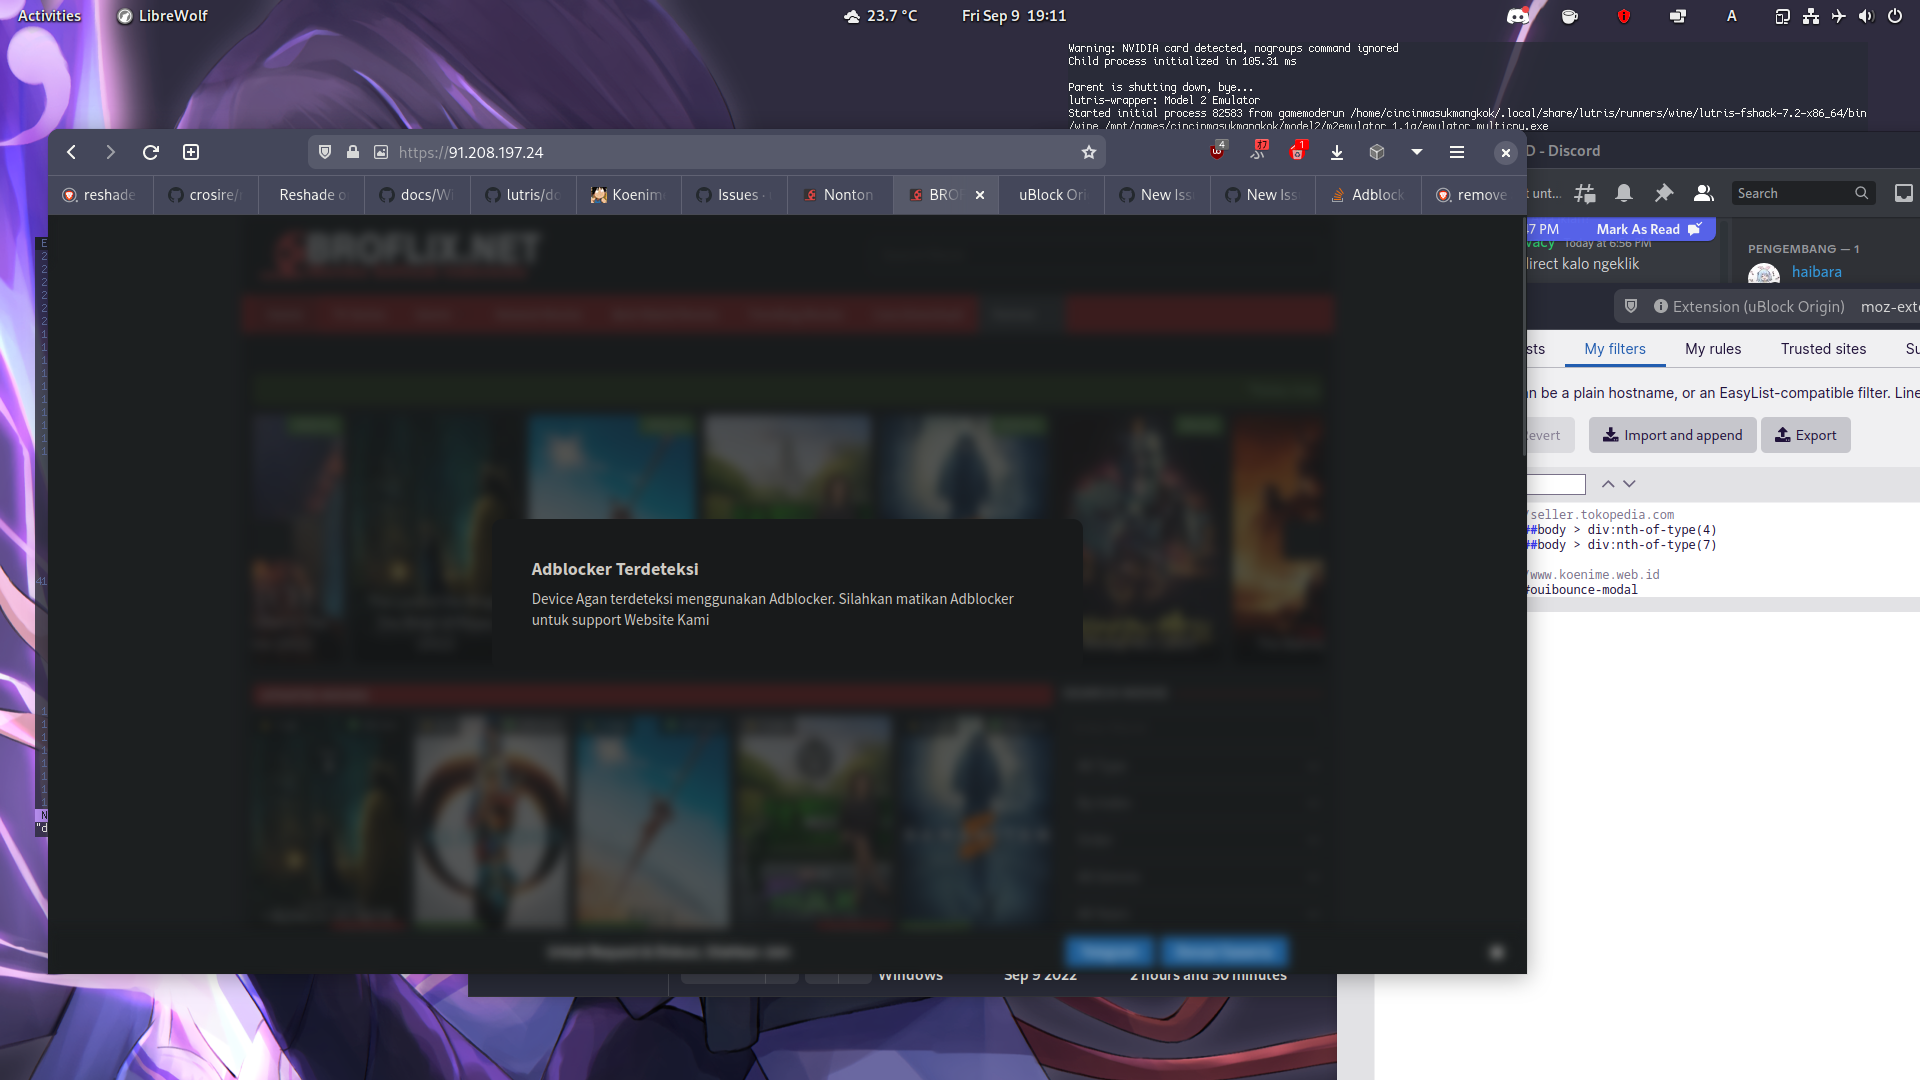Screen dimensions: 1920x1080
Task: Click Import and append button
Action: click(x=1672, y=435)
